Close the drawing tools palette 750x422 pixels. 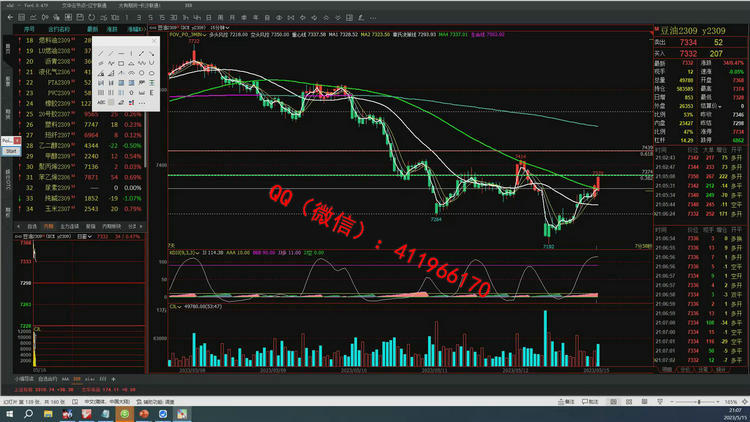tap(154, 41)
